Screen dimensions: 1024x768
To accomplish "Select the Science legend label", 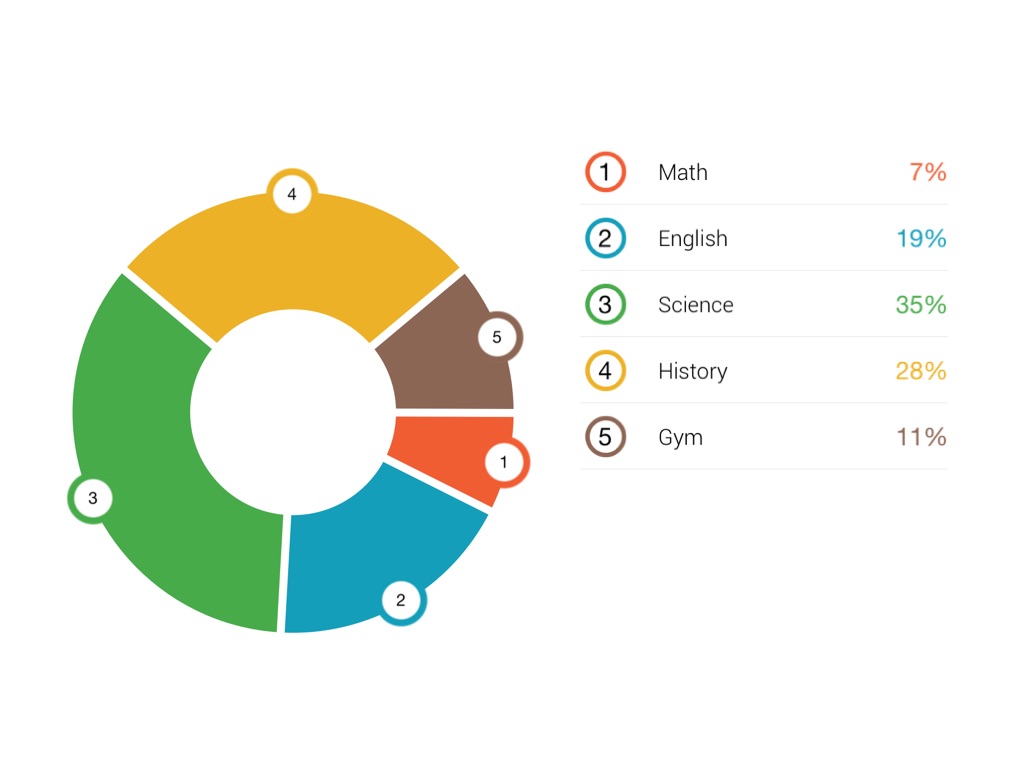I will click(x=696, y=304).
